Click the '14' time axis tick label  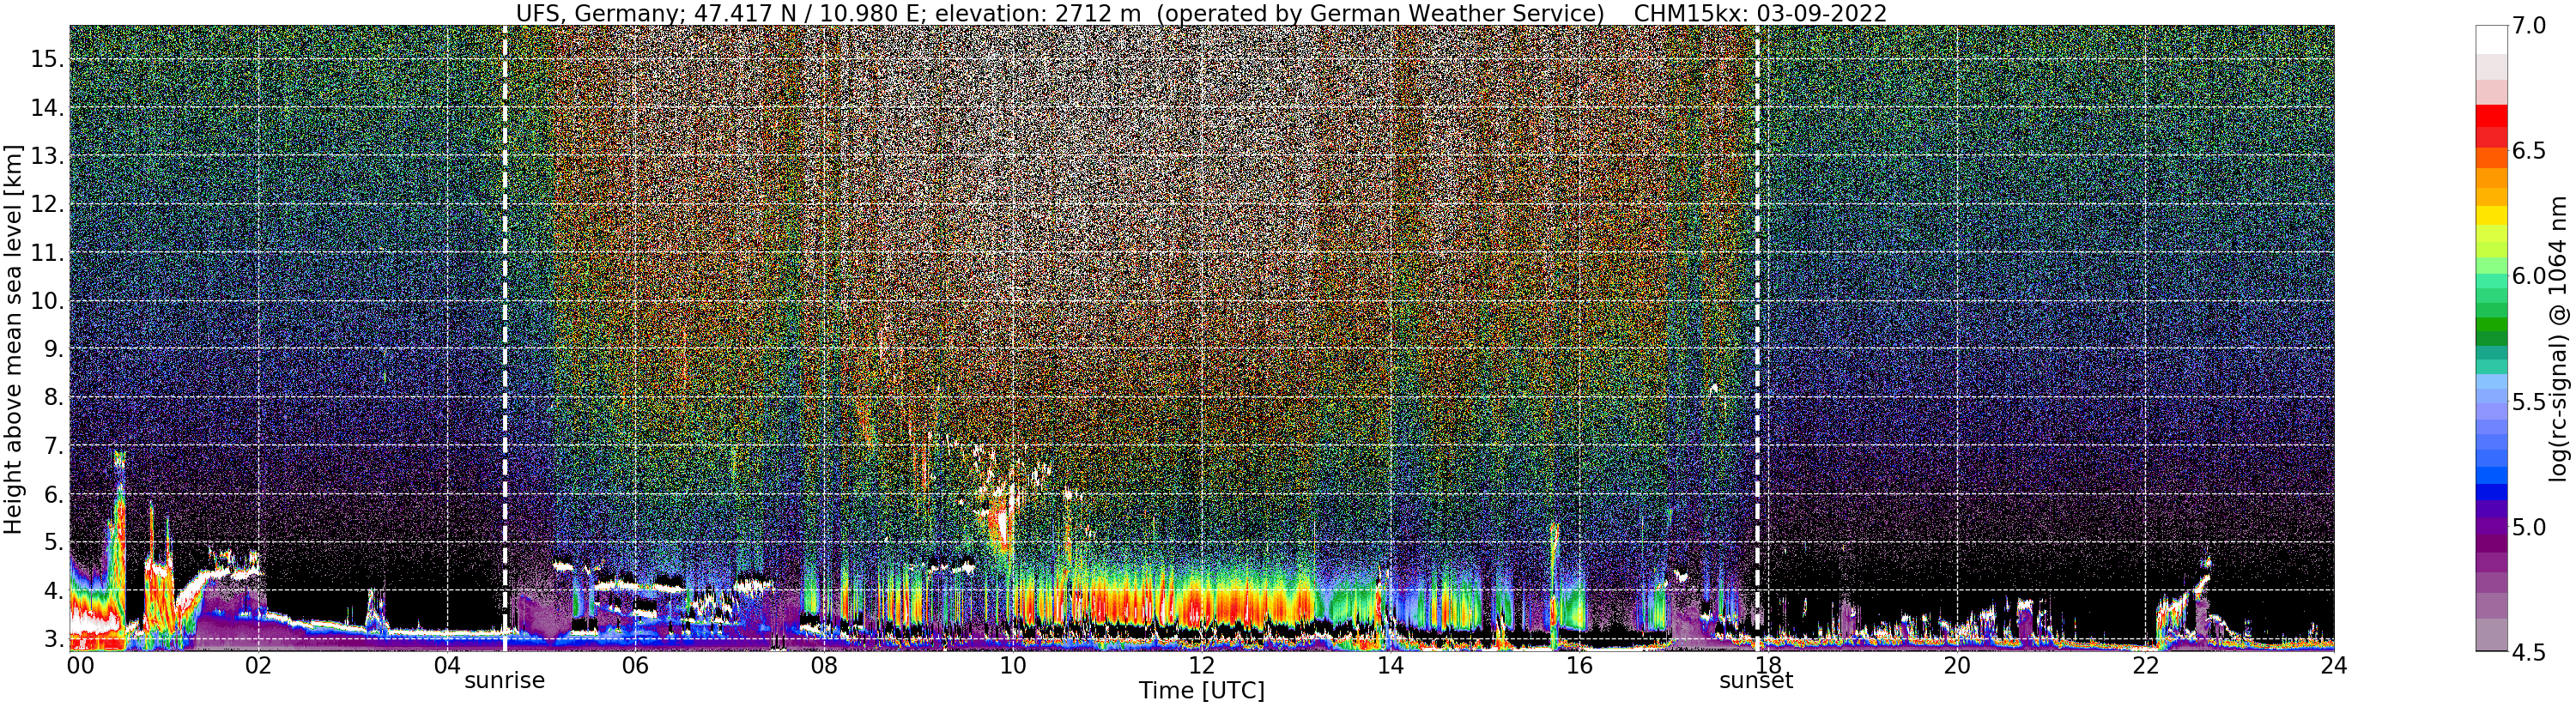pyautogui.click(x=1390, y=666)
